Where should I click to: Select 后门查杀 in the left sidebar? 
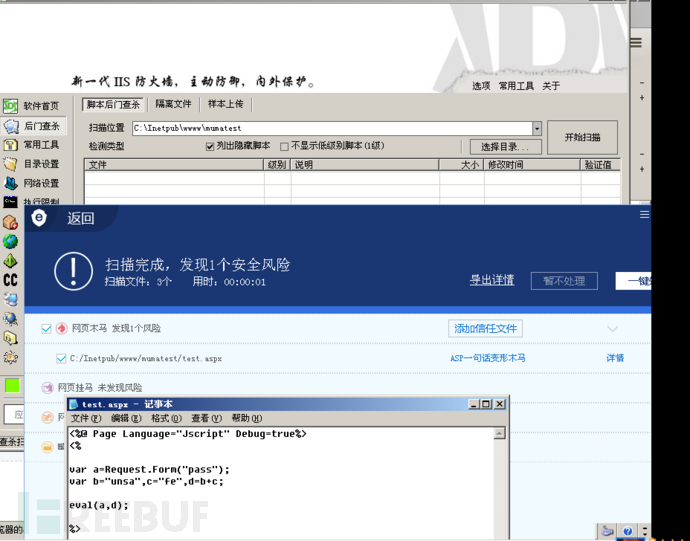(x=33, y=126)
